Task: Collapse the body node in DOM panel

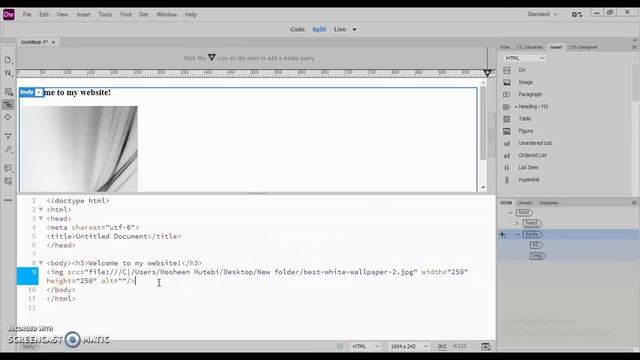Action: 518,234
